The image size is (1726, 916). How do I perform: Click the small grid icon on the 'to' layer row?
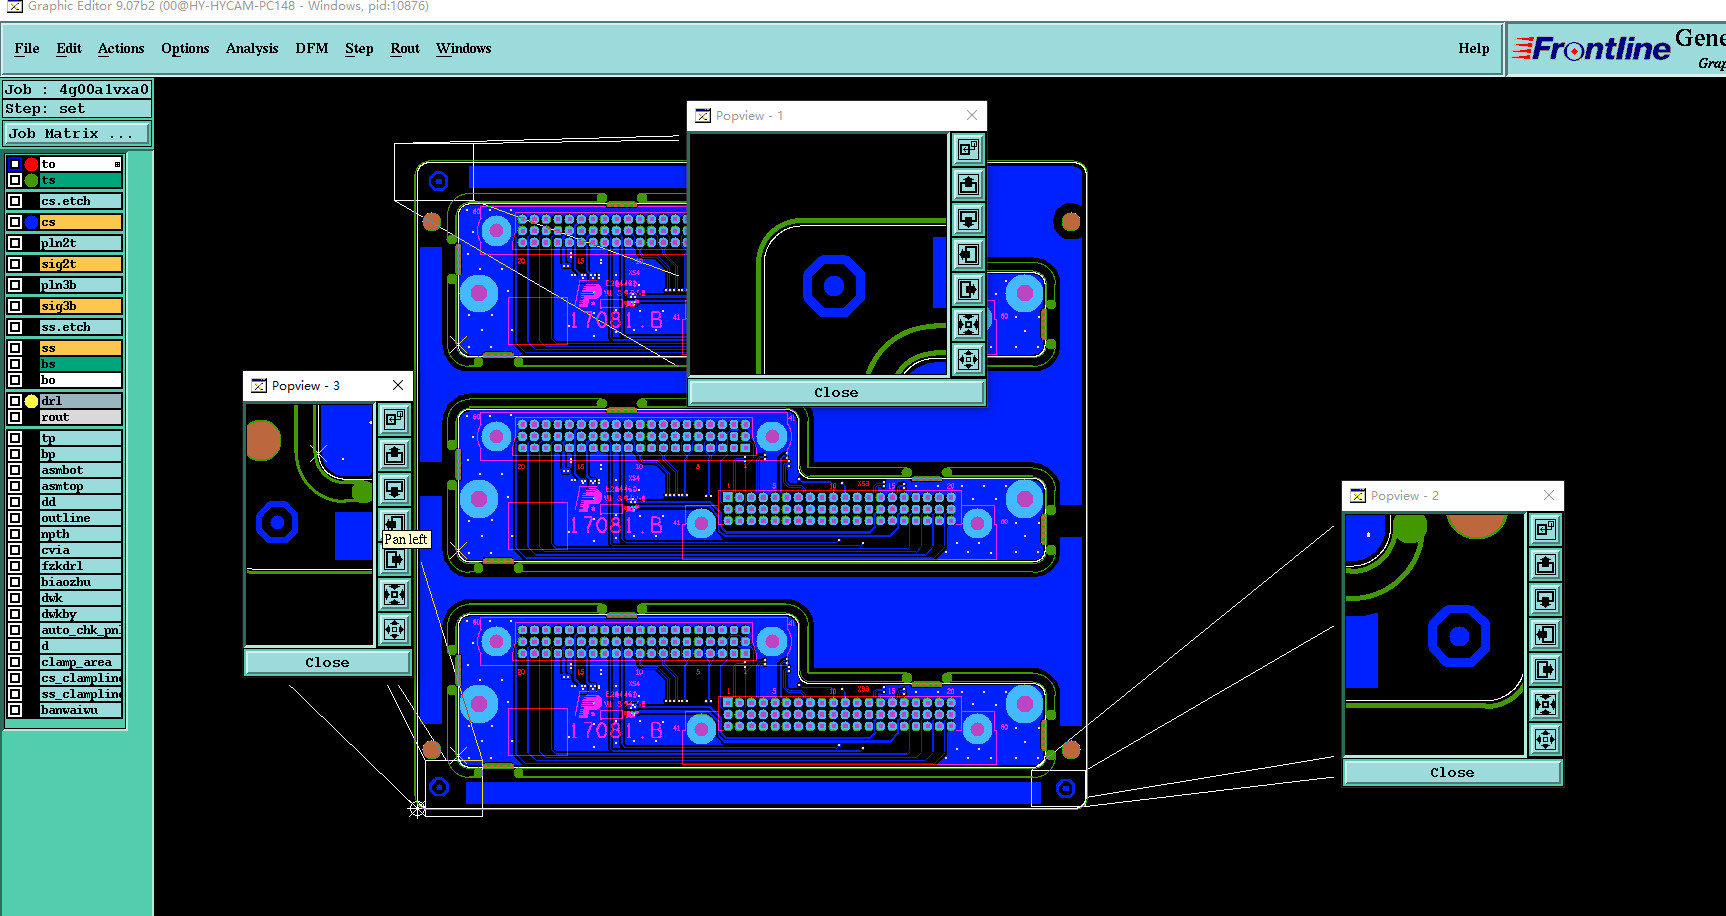117,164
